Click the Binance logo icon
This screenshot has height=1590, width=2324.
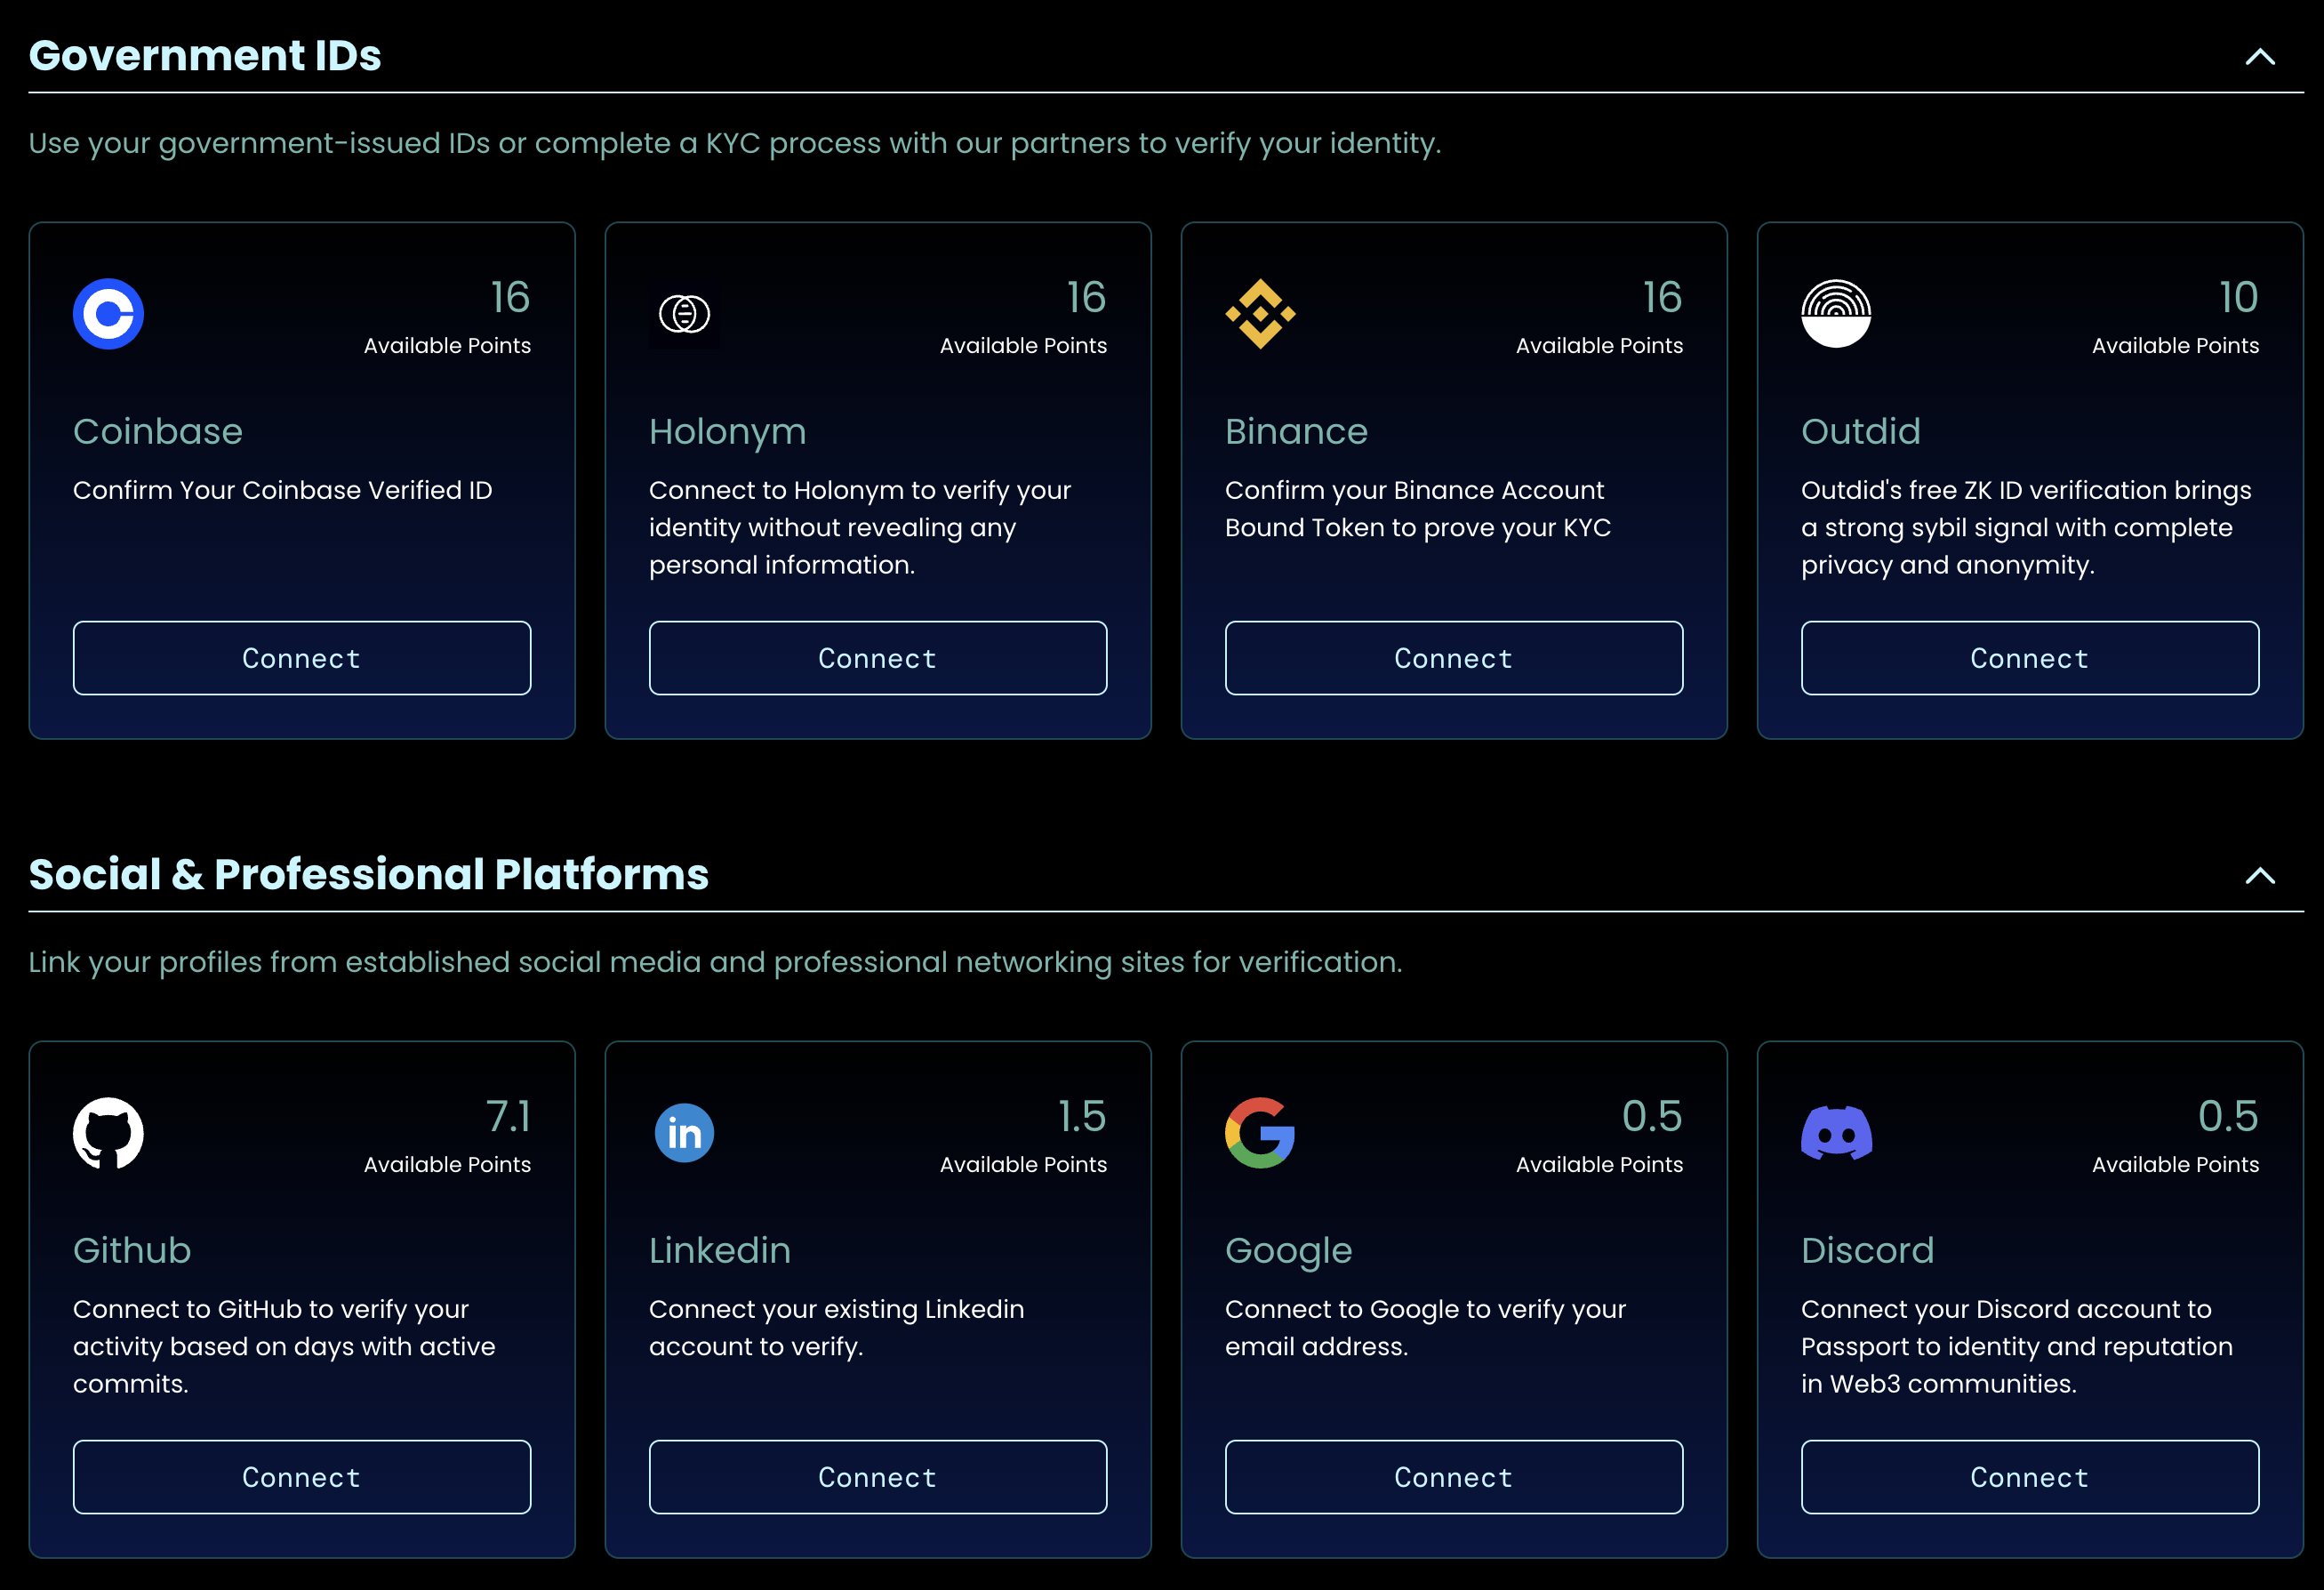(x=1260, y=314)
